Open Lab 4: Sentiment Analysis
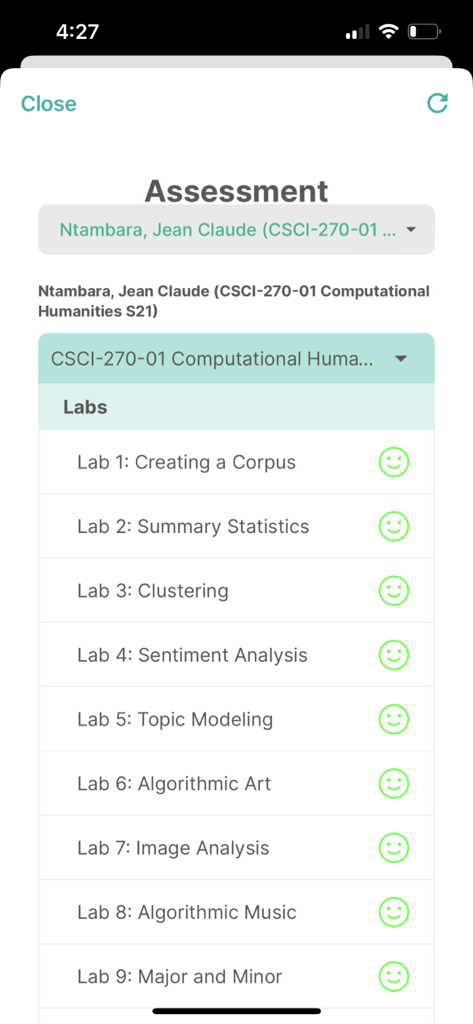Viewport: 473px width, 1024px height. point(236,655)
